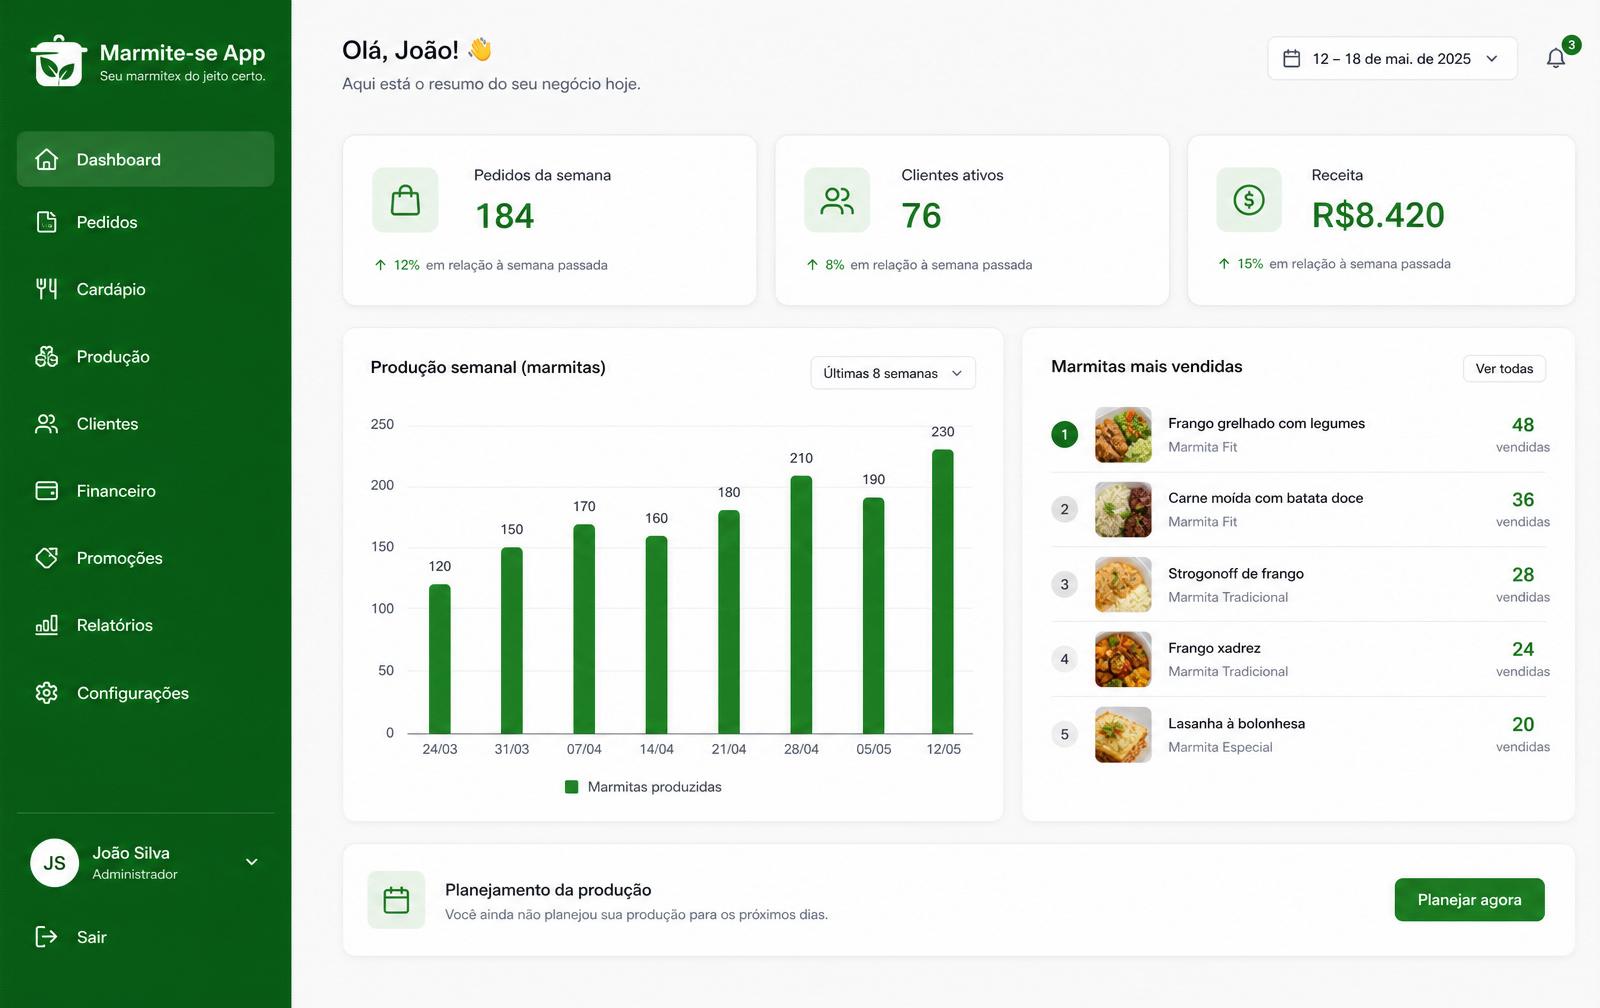Click the Planejar agora button
The image size is (1600, 1008).
(1469, 900)
